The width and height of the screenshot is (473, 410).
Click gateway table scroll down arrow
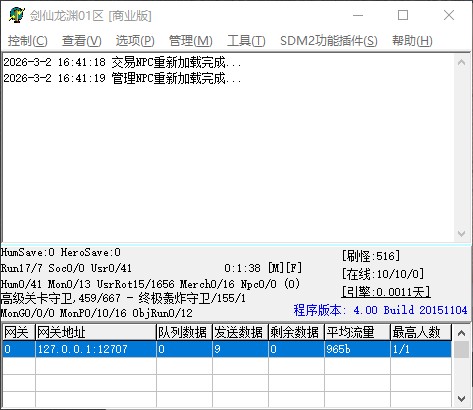point(462,398)
